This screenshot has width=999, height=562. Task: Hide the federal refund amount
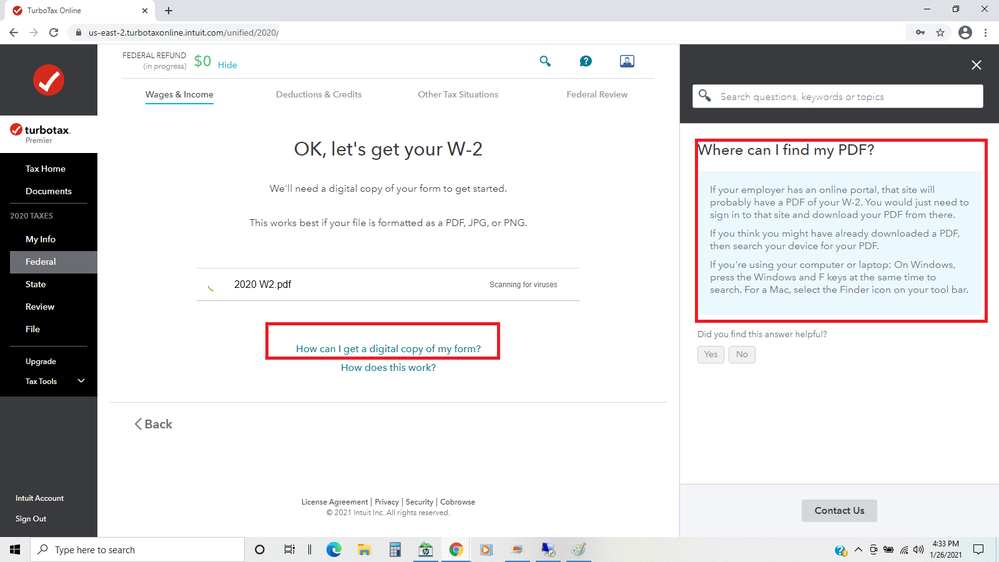(227, 65)
